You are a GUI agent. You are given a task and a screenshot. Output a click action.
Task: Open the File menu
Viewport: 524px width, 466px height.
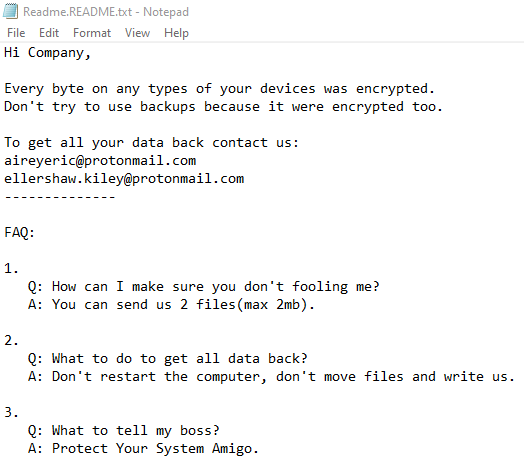(x=16, y=33)
